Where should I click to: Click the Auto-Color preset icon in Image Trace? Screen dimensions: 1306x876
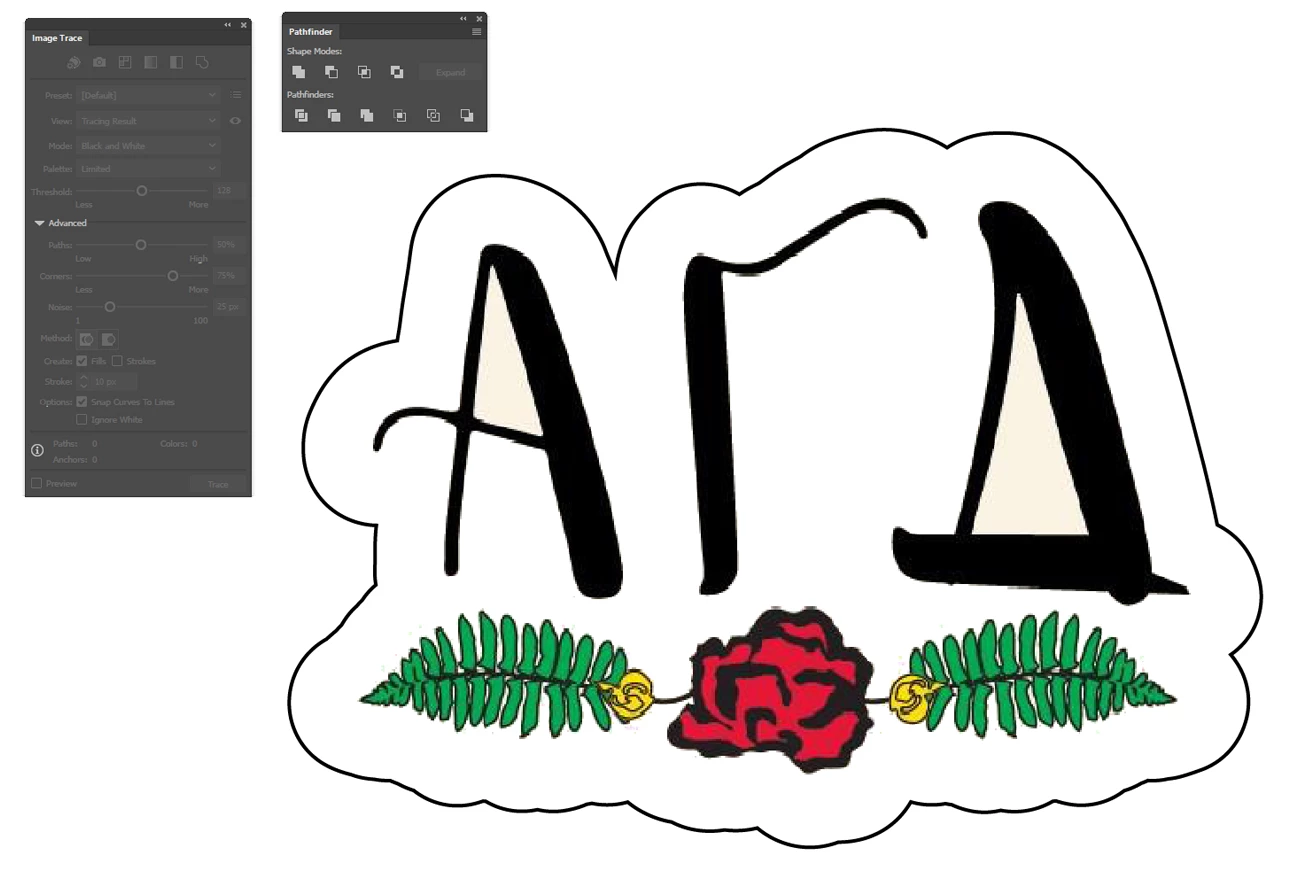(74, 62)
